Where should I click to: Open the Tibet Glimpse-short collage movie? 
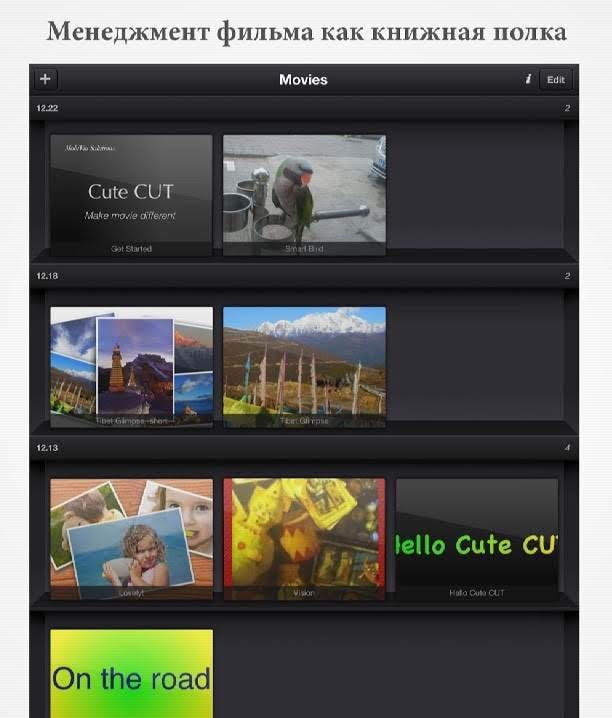coord(131,367)
